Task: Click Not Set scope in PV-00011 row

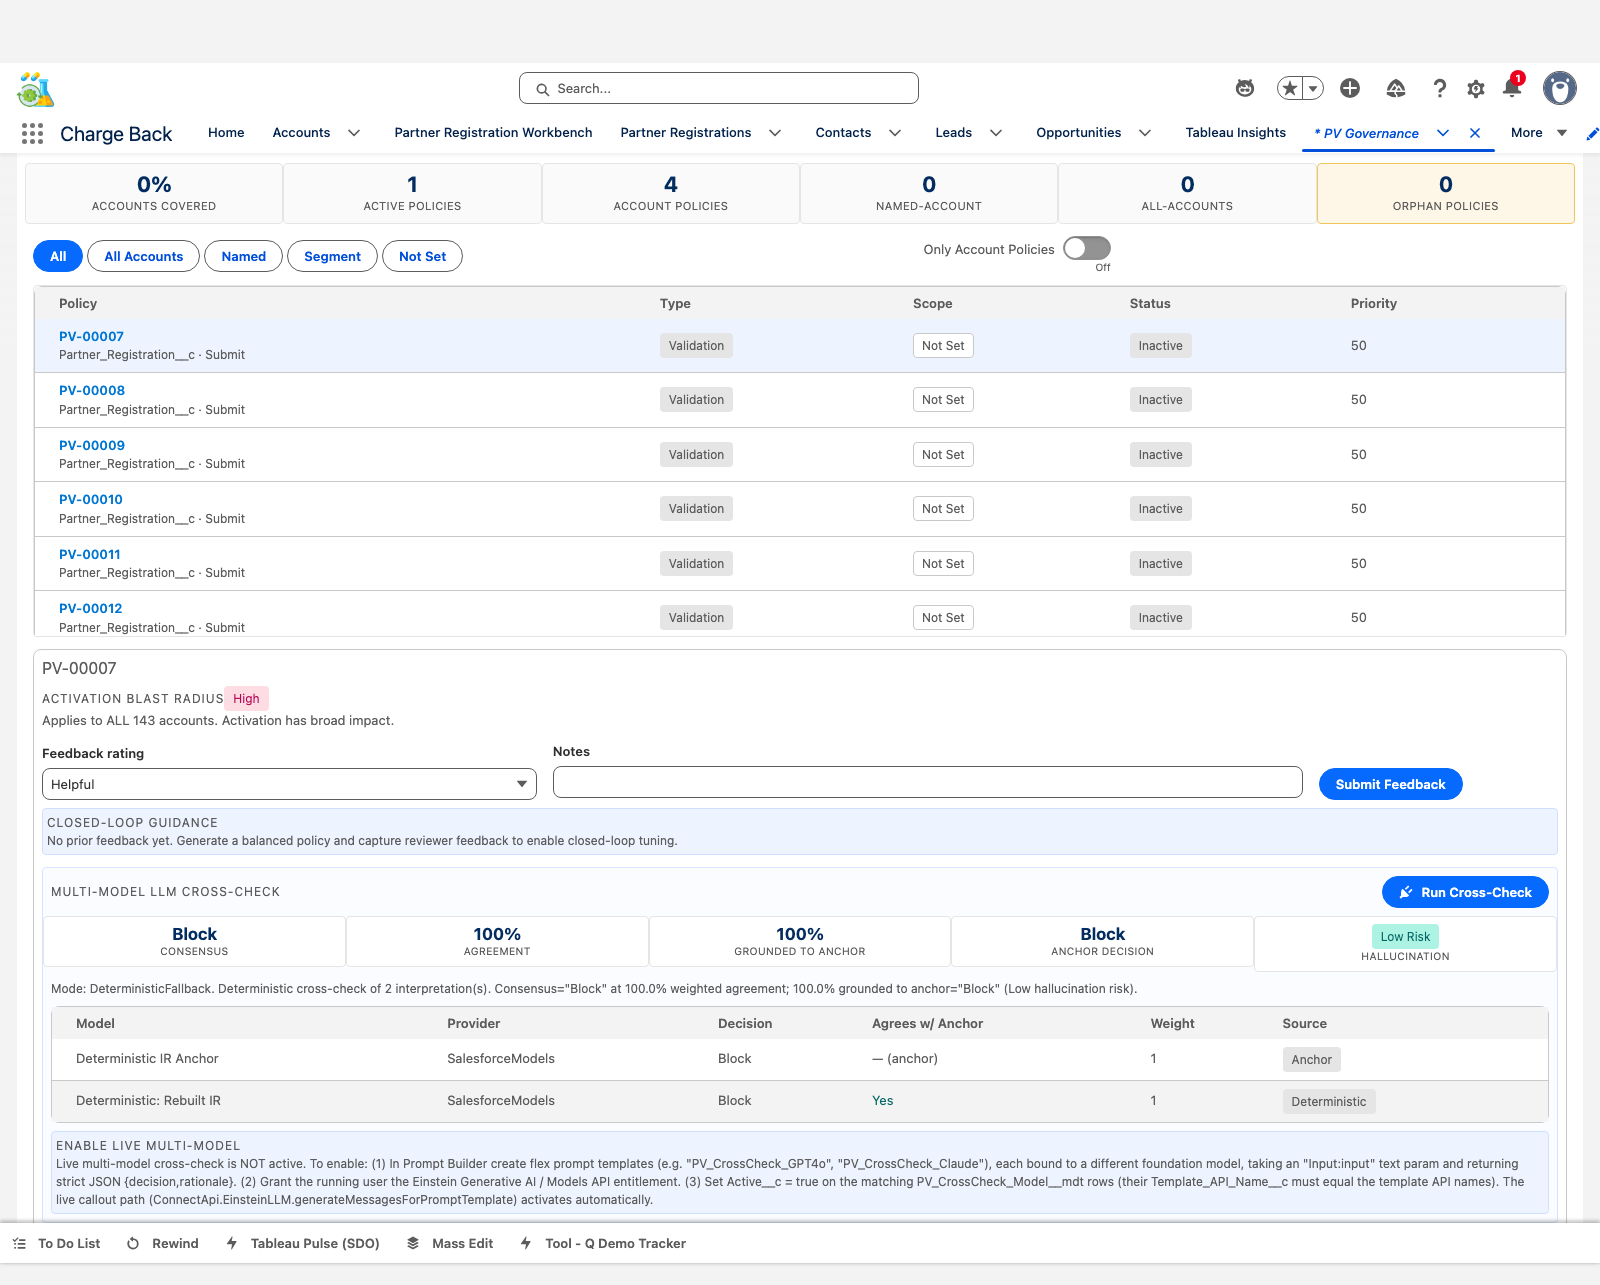Action: 943,564
